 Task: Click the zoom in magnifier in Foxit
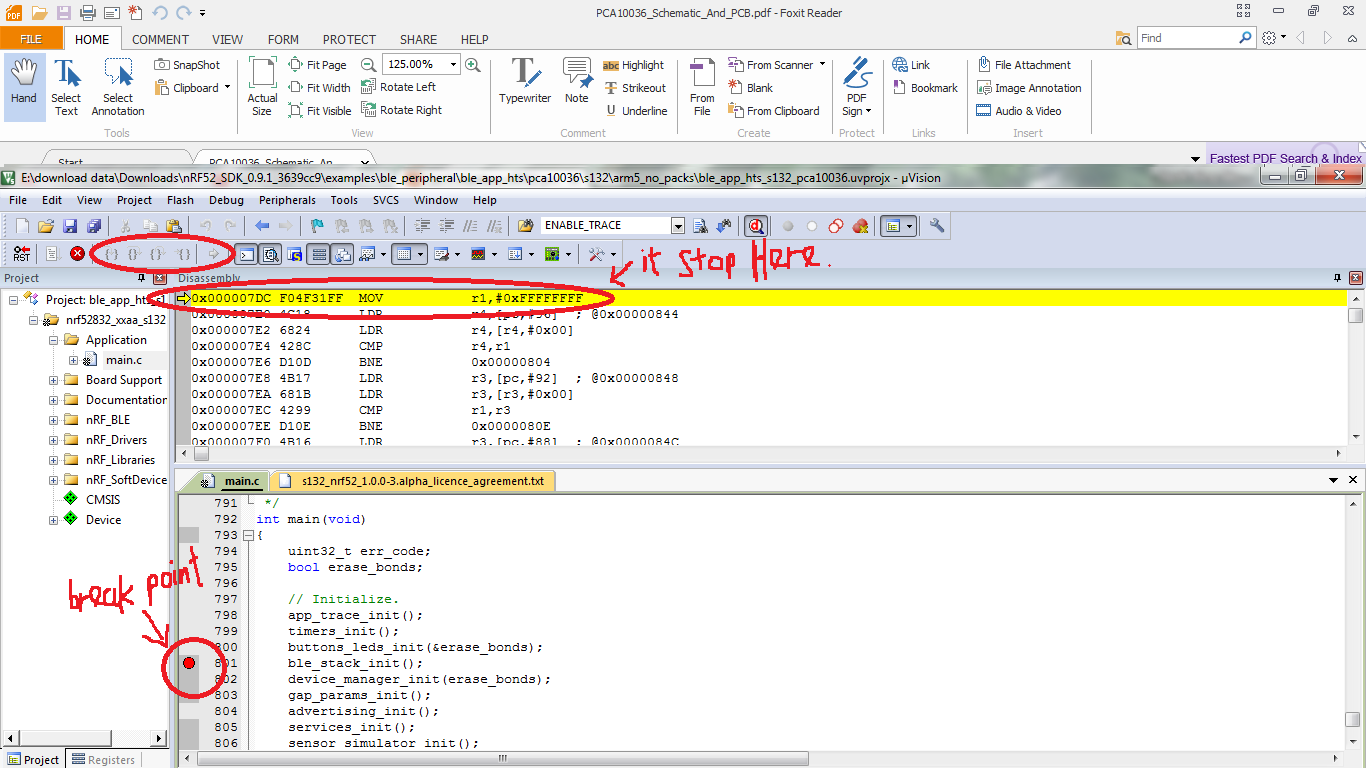click(473, 65)
